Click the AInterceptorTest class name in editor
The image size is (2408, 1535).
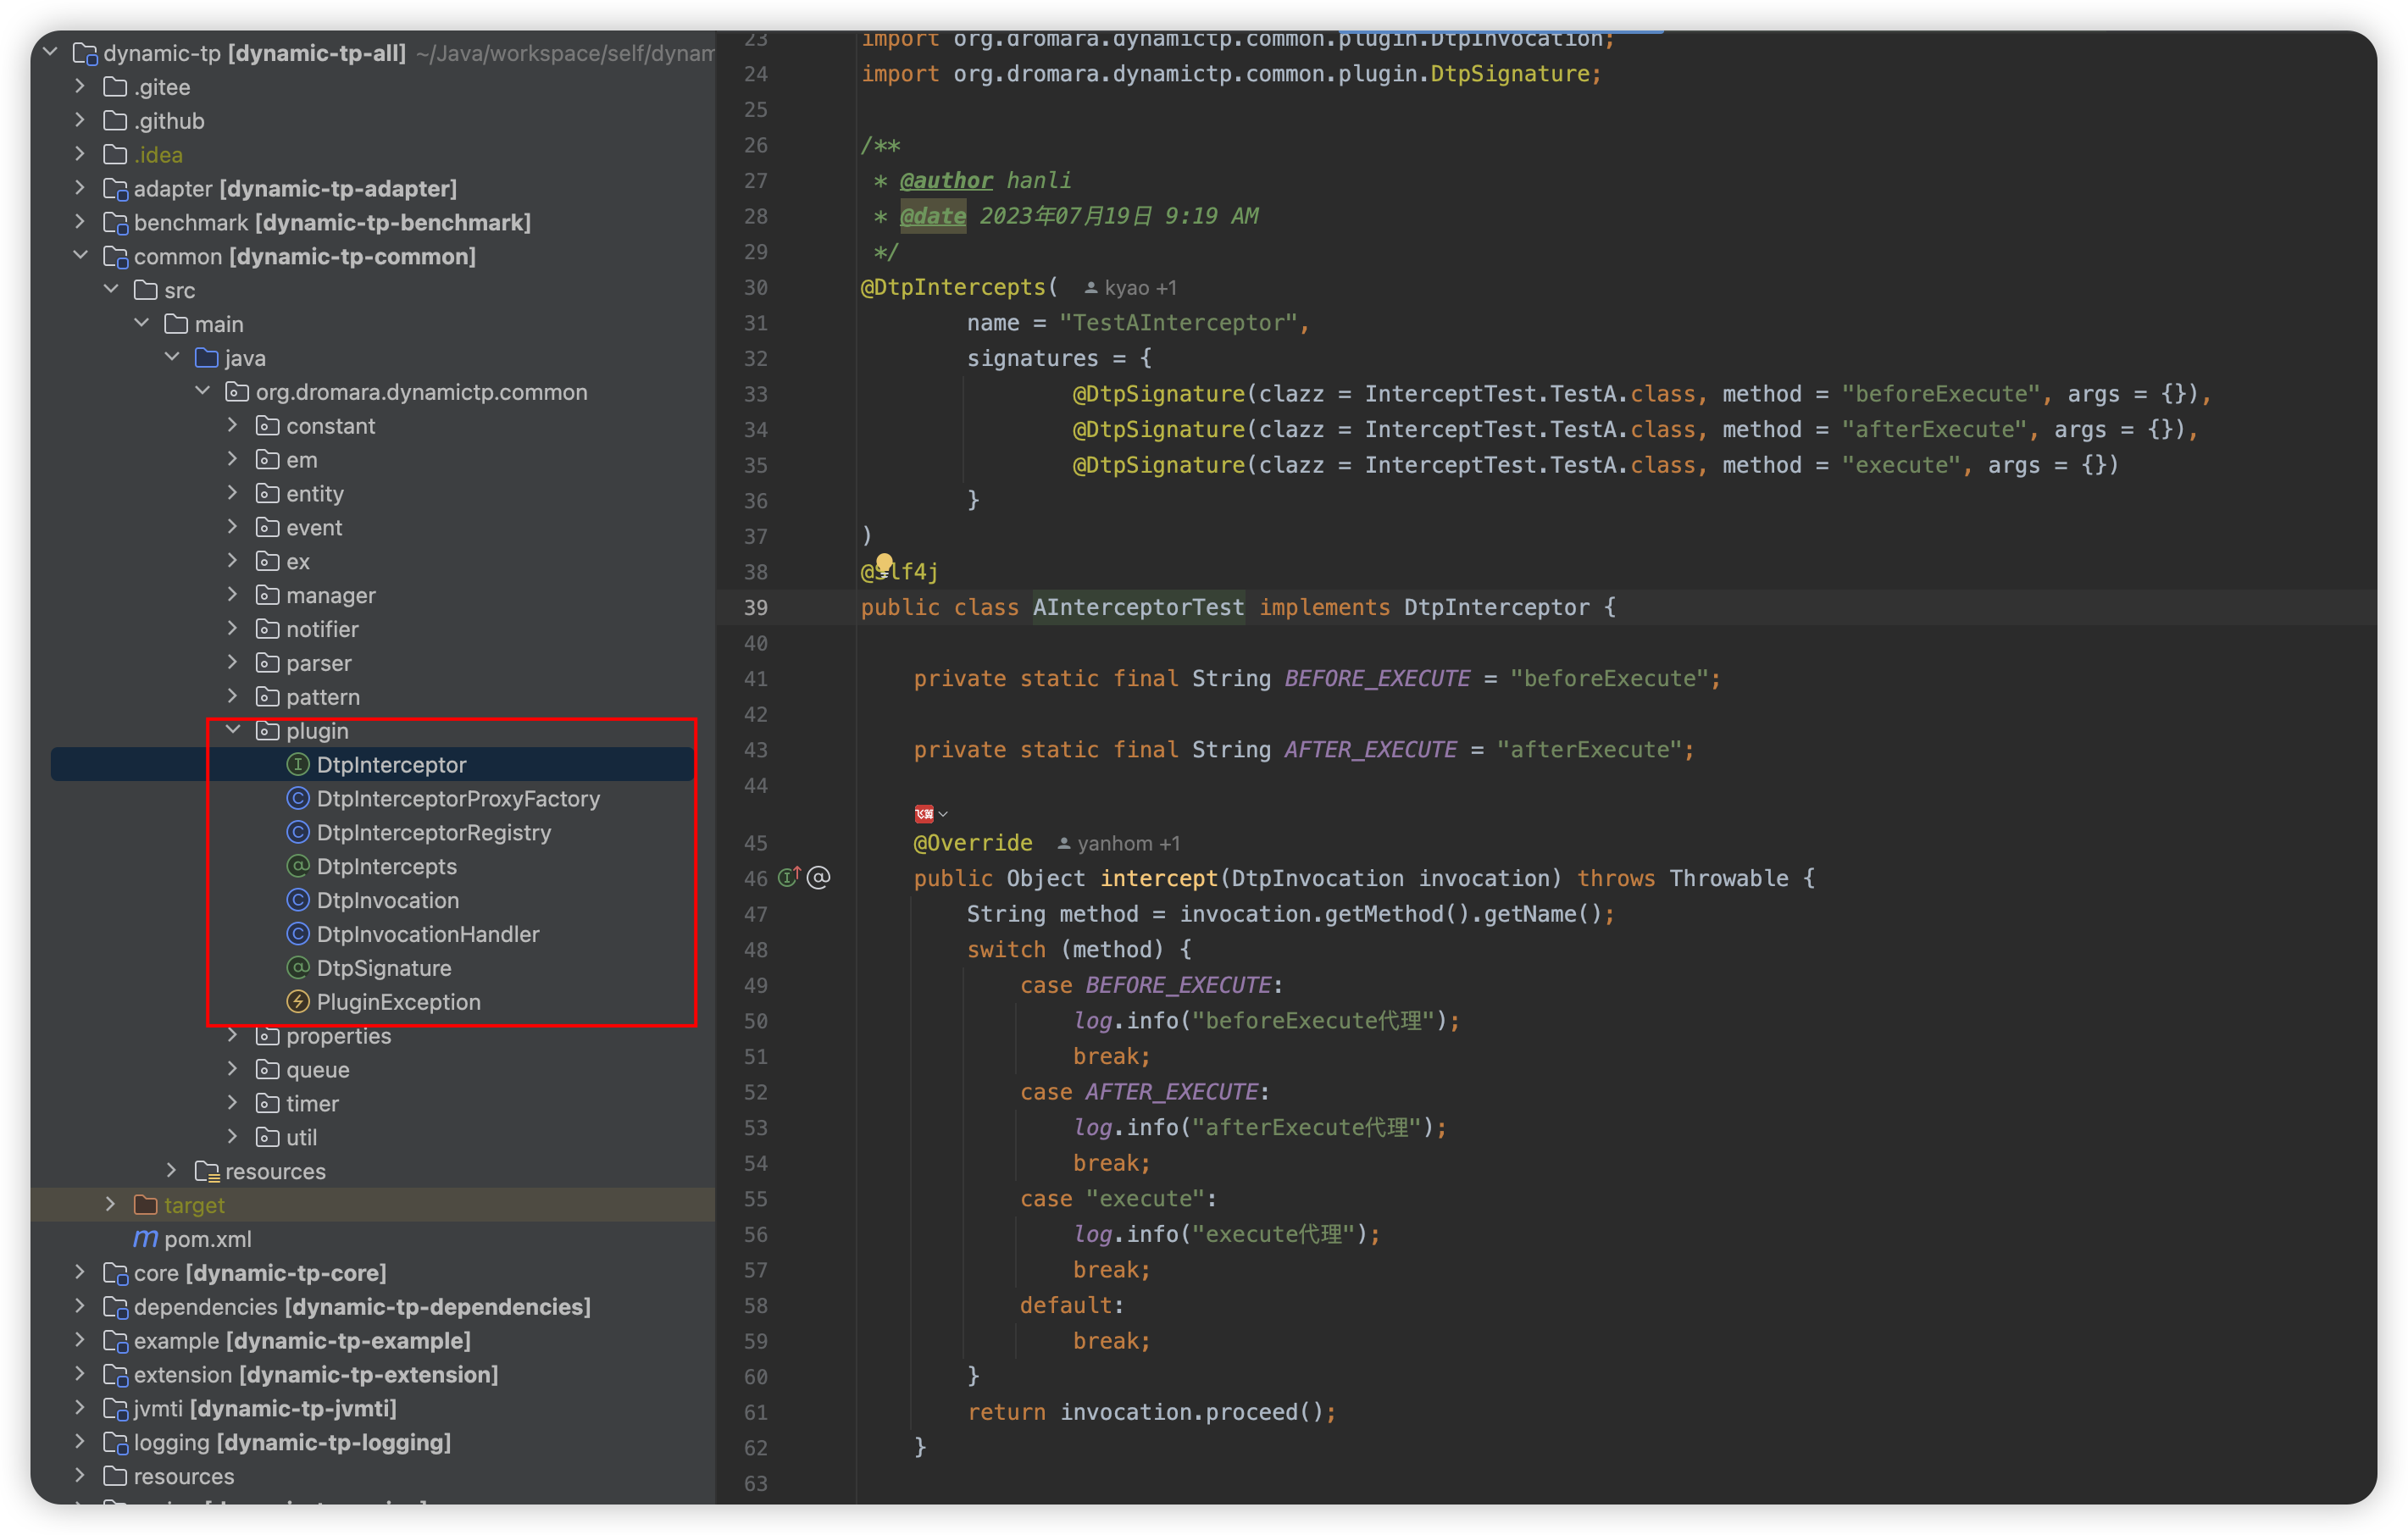[1138, 607]
